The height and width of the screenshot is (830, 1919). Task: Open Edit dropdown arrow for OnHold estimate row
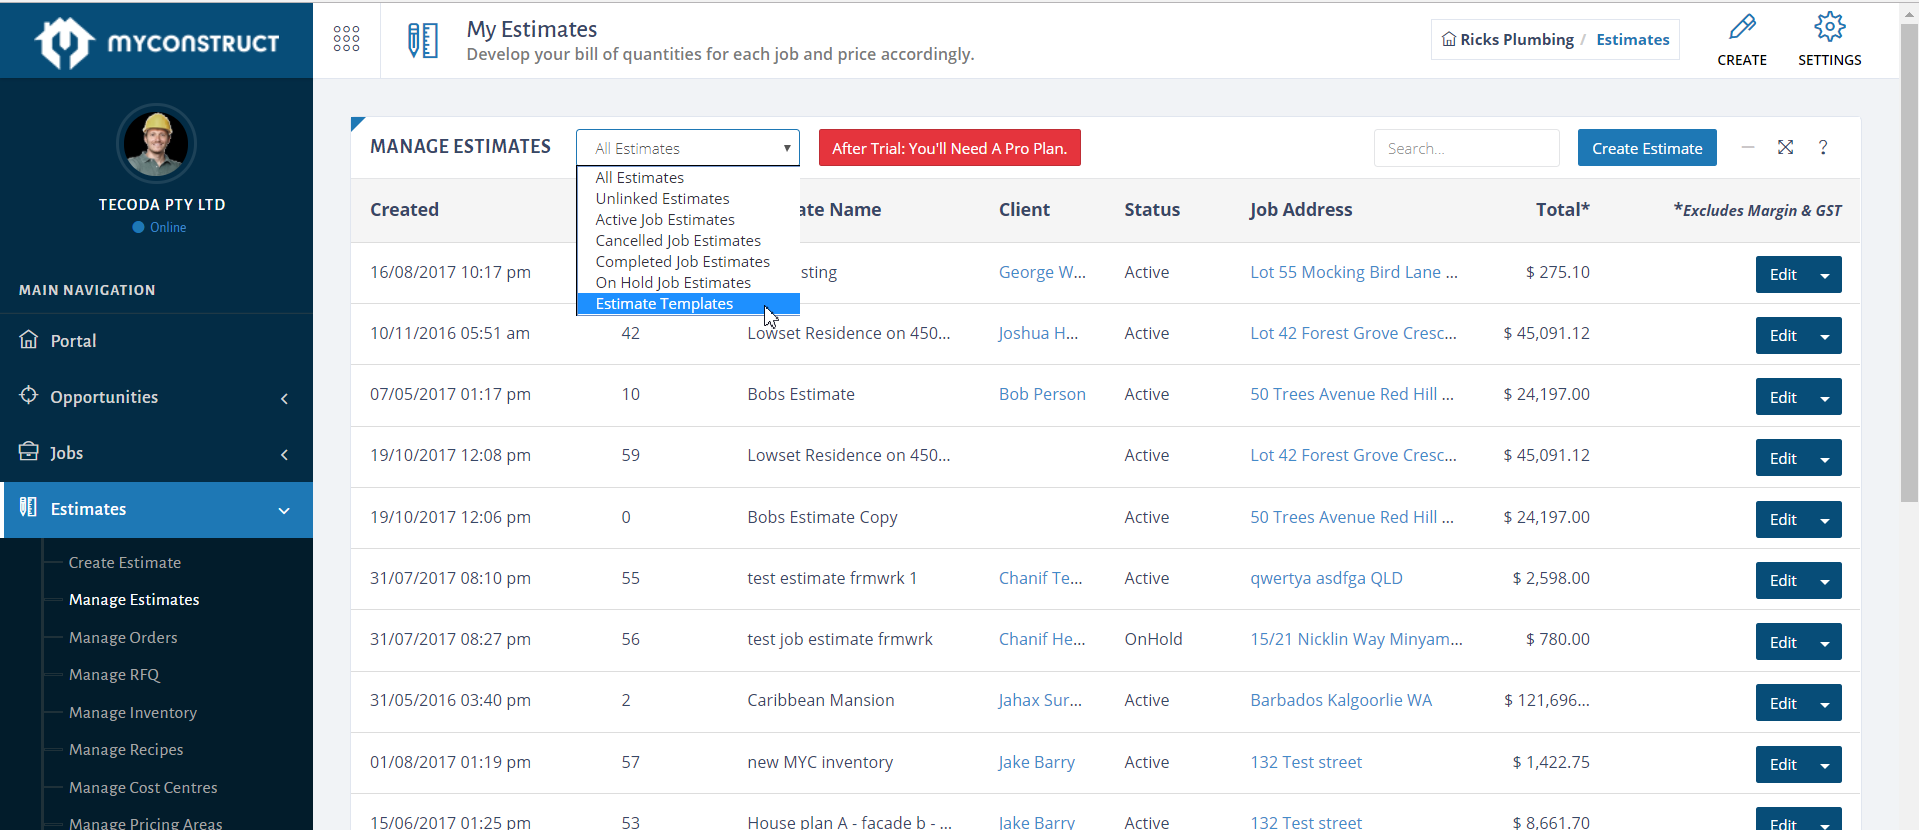pyautogui.click(x=1826, y=643)
